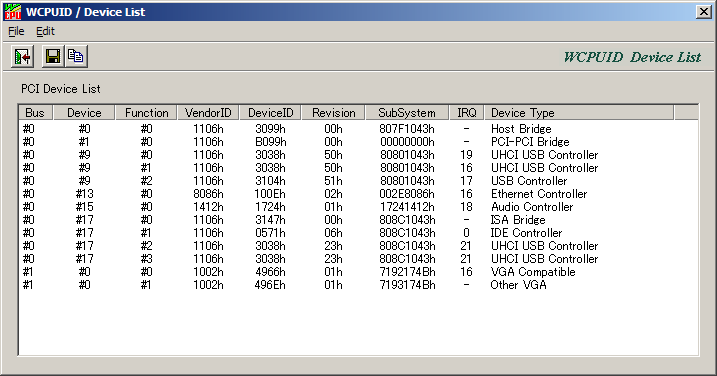Screen dimensions: 717x376
Task: Click device ID 3099h
Action: tap(270, 129)
